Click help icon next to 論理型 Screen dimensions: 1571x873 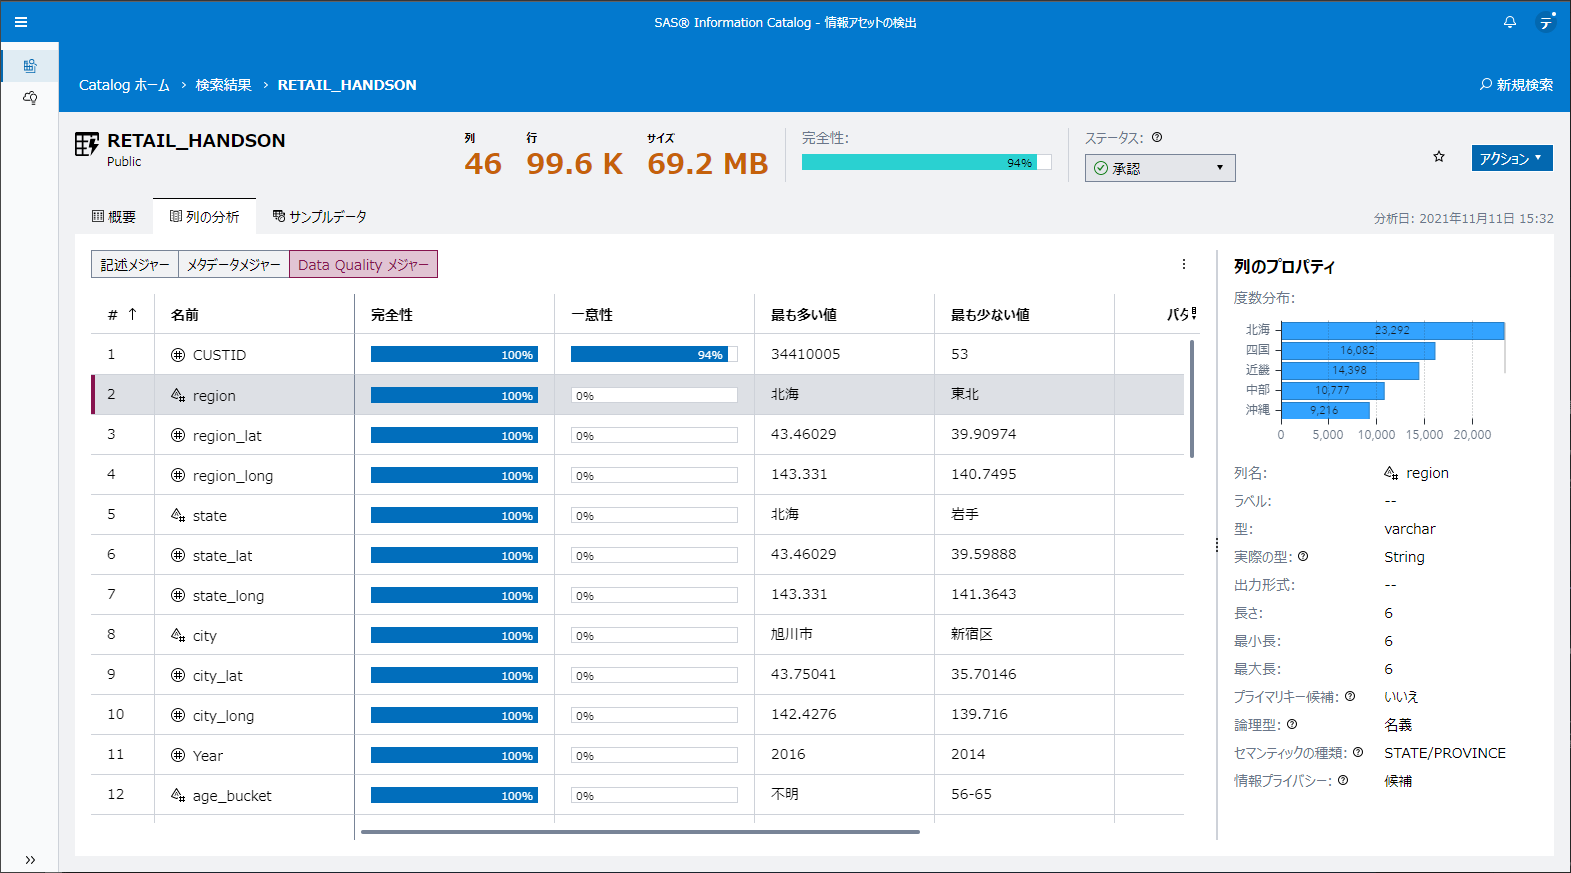(x=1292, y=724)
